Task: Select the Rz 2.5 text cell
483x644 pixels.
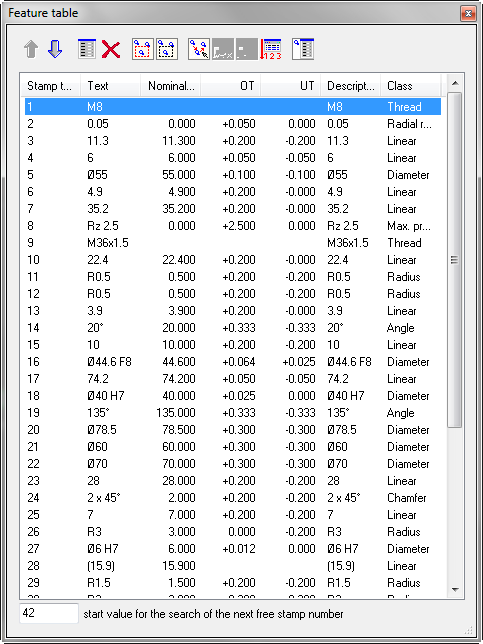Action: coord(103,226)
